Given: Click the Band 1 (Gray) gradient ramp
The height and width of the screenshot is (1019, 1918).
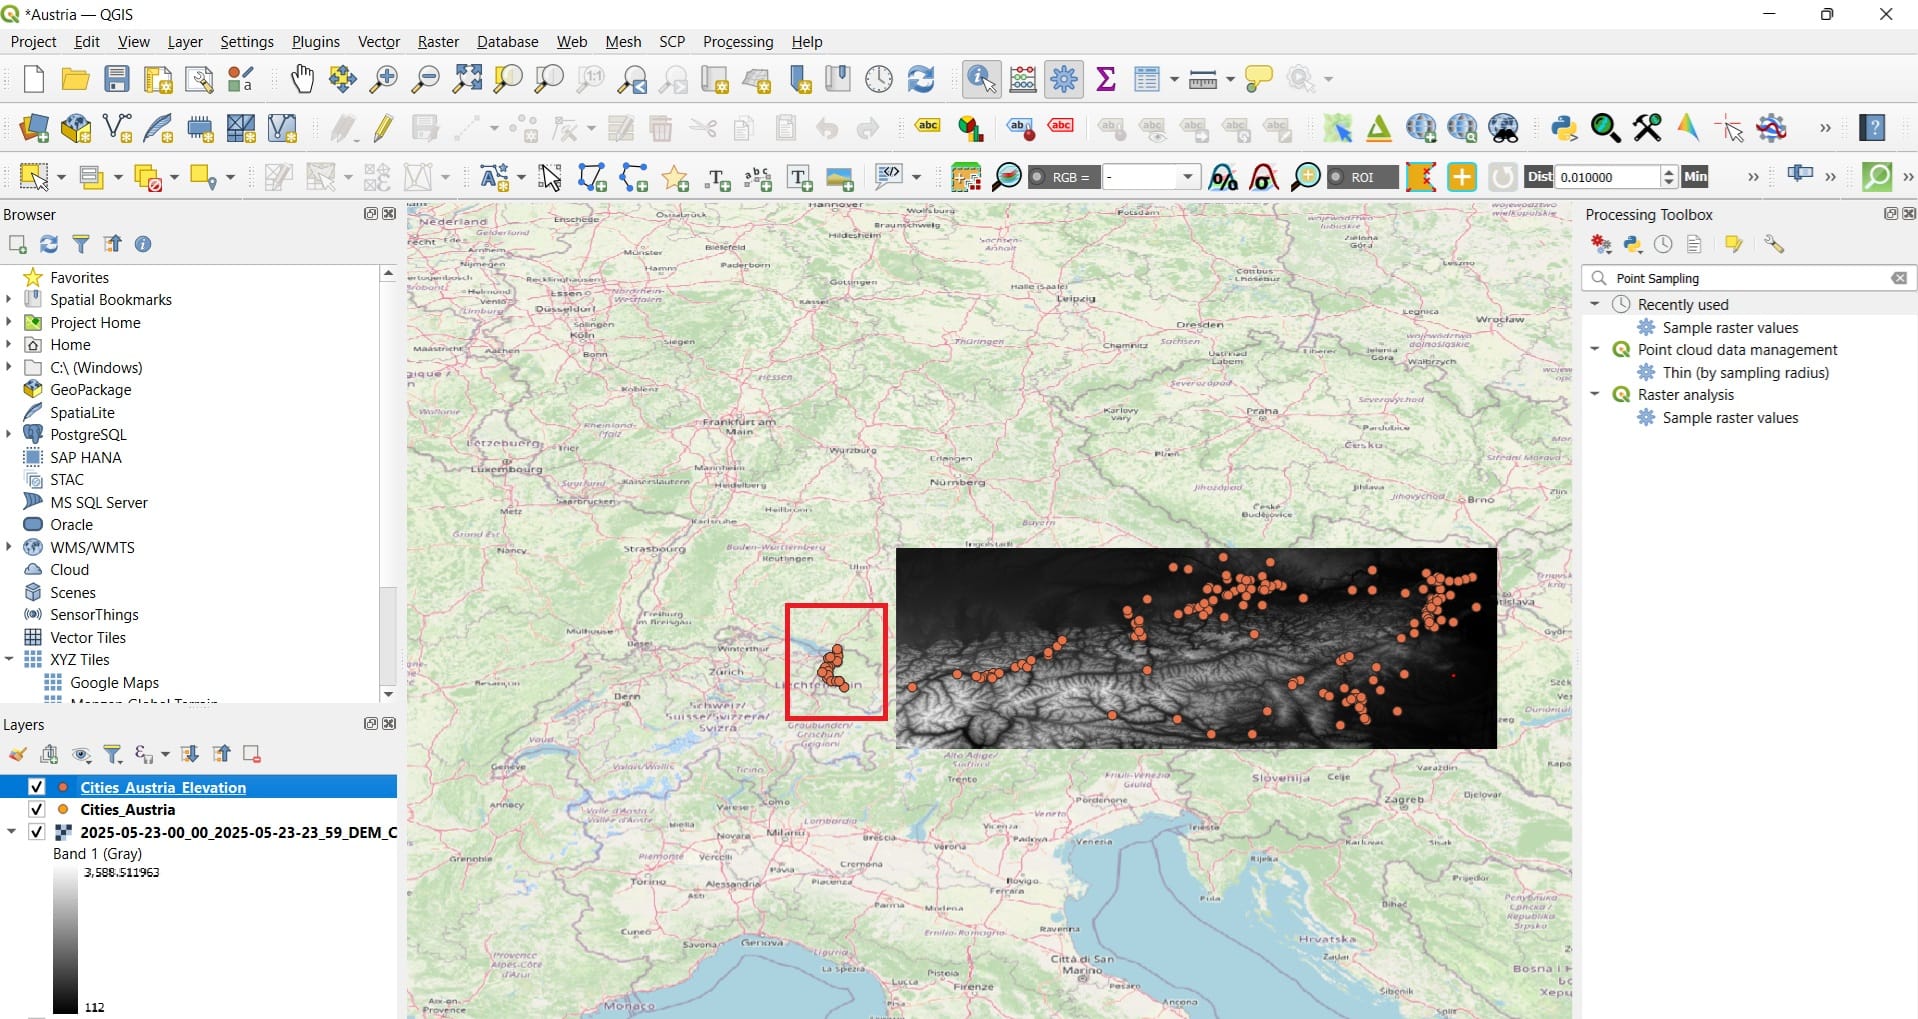Looking at the screenshot, I should 65,940.
